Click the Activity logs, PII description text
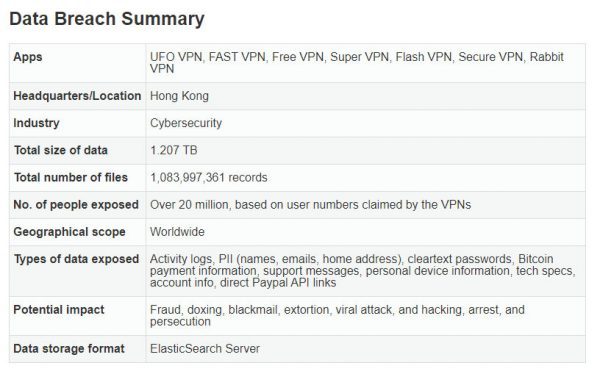The image size is (600, 374). [x=362, y=271]
